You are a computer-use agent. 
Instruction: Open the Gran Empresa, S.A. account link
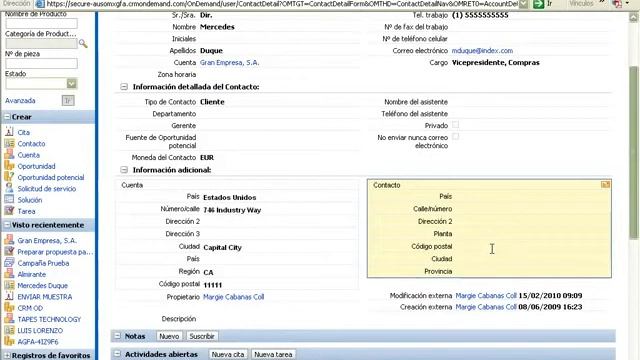(x=229, y=62)
